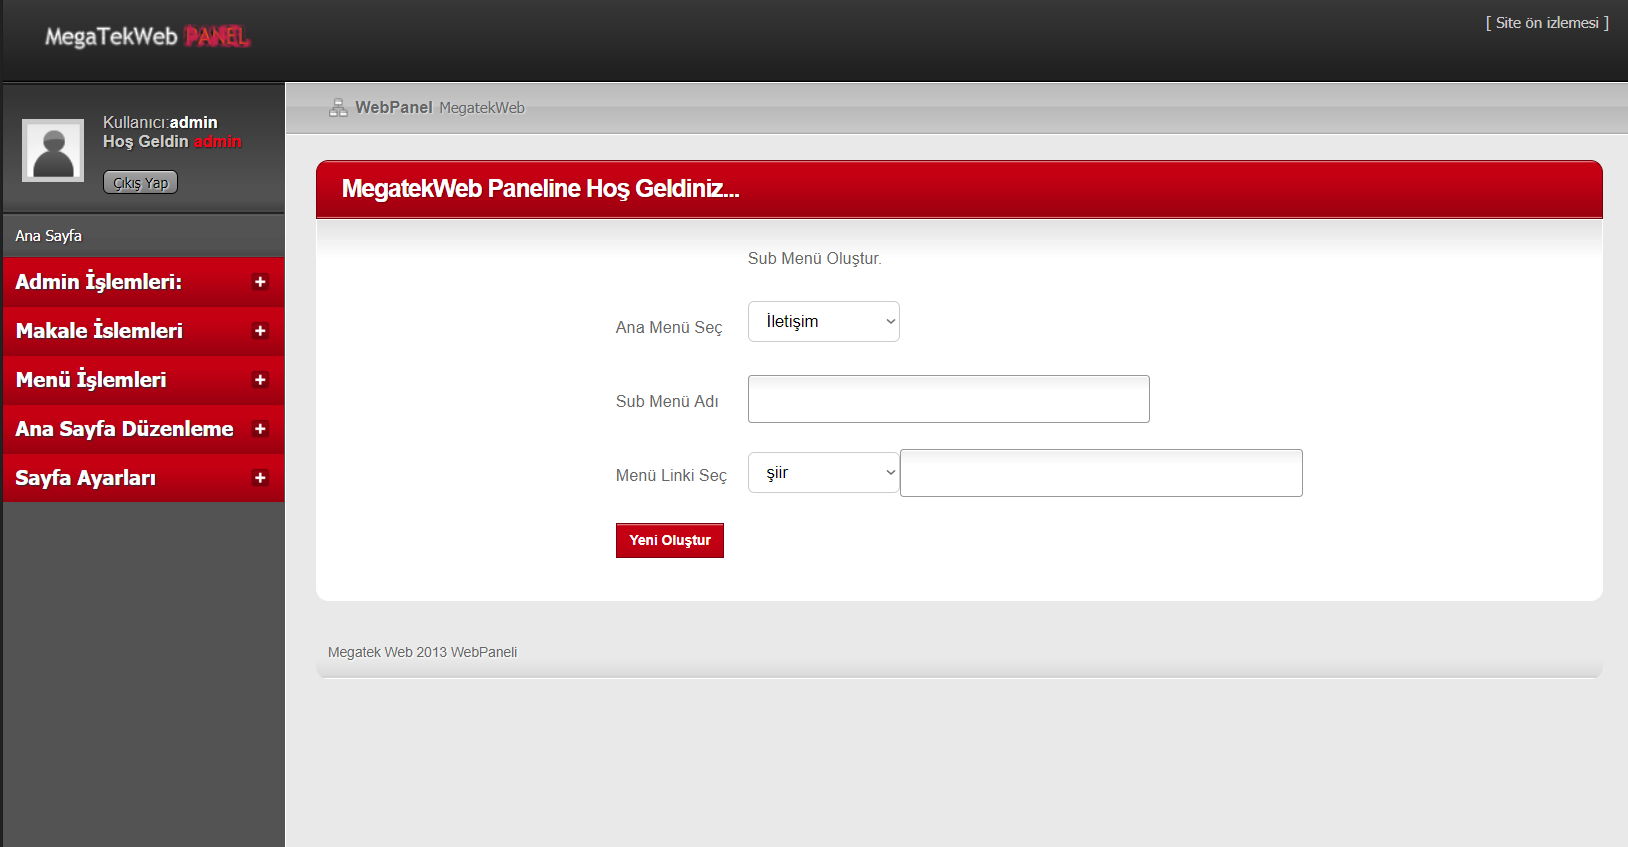
Task: Click the Çıkış Yap logout button
Action: 140,183
